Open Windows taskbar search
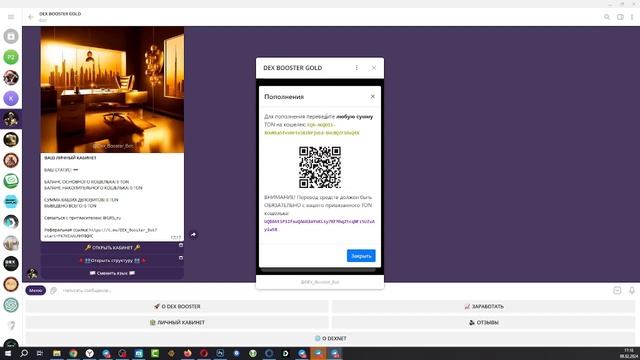The width and height of the screenshot is (640, 360). (x=24, y=353)
